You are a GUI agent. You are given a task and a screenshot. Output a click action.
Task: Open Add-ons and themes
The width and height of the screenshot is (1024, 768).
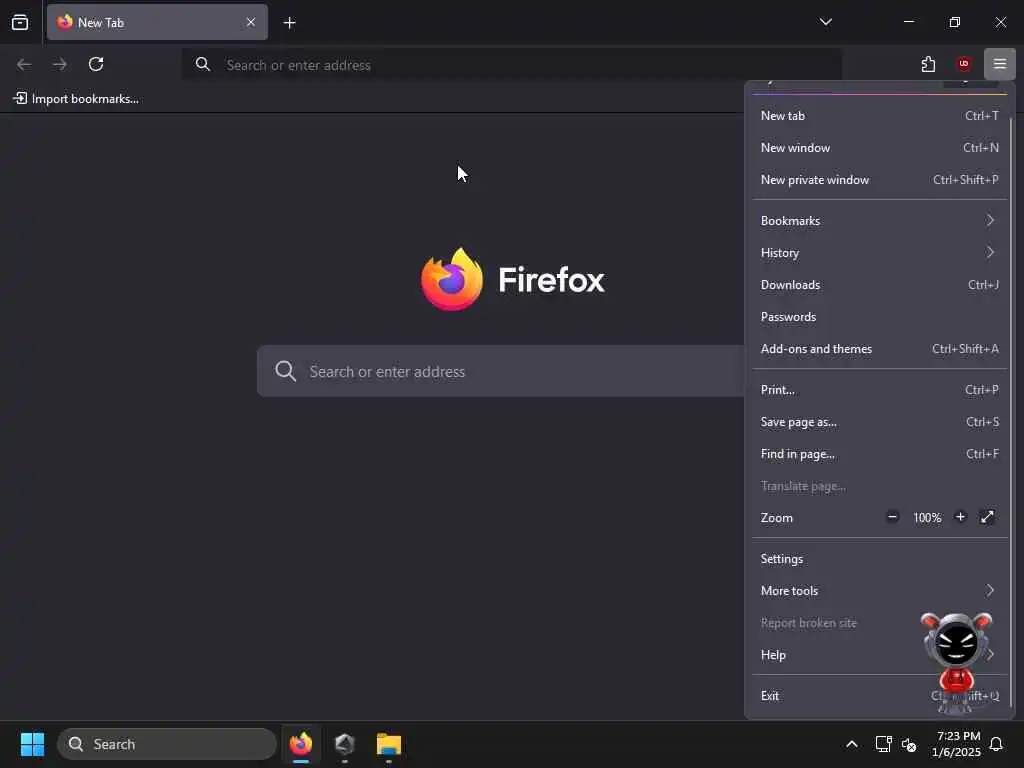[879, 349]
